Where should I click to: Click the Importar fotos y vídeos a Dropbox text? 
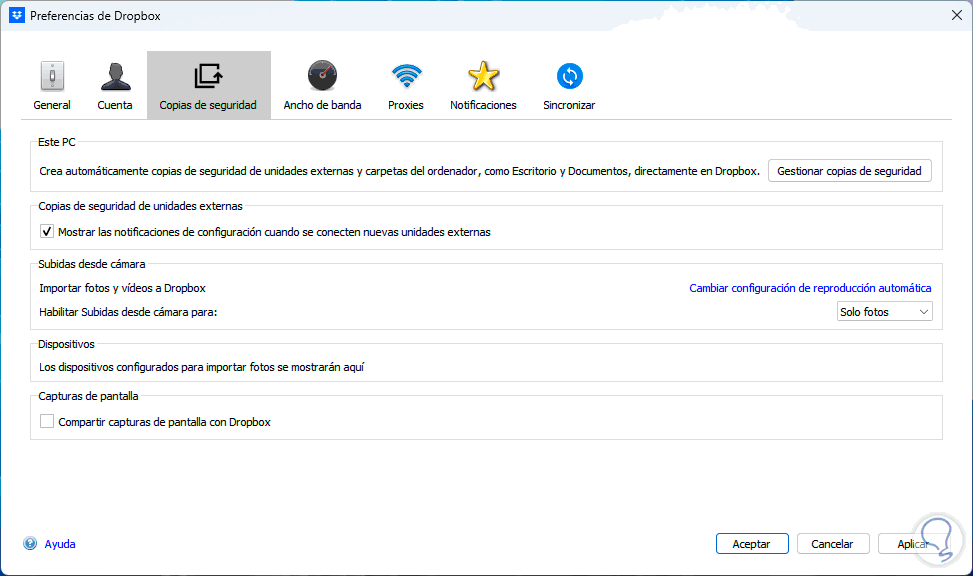pyautogui.click(x=122, y=288)
